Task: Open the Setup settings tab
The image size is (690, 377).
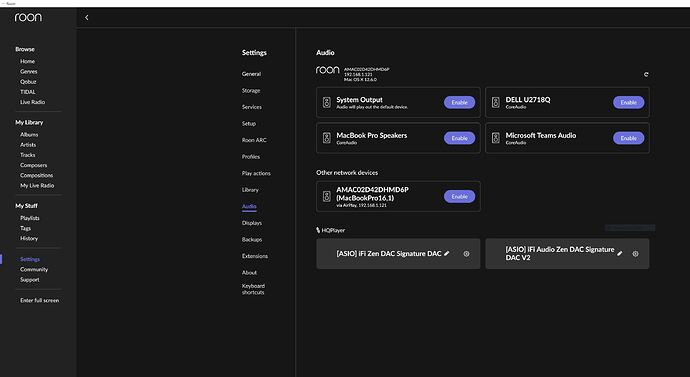Action: click(249, 124)
